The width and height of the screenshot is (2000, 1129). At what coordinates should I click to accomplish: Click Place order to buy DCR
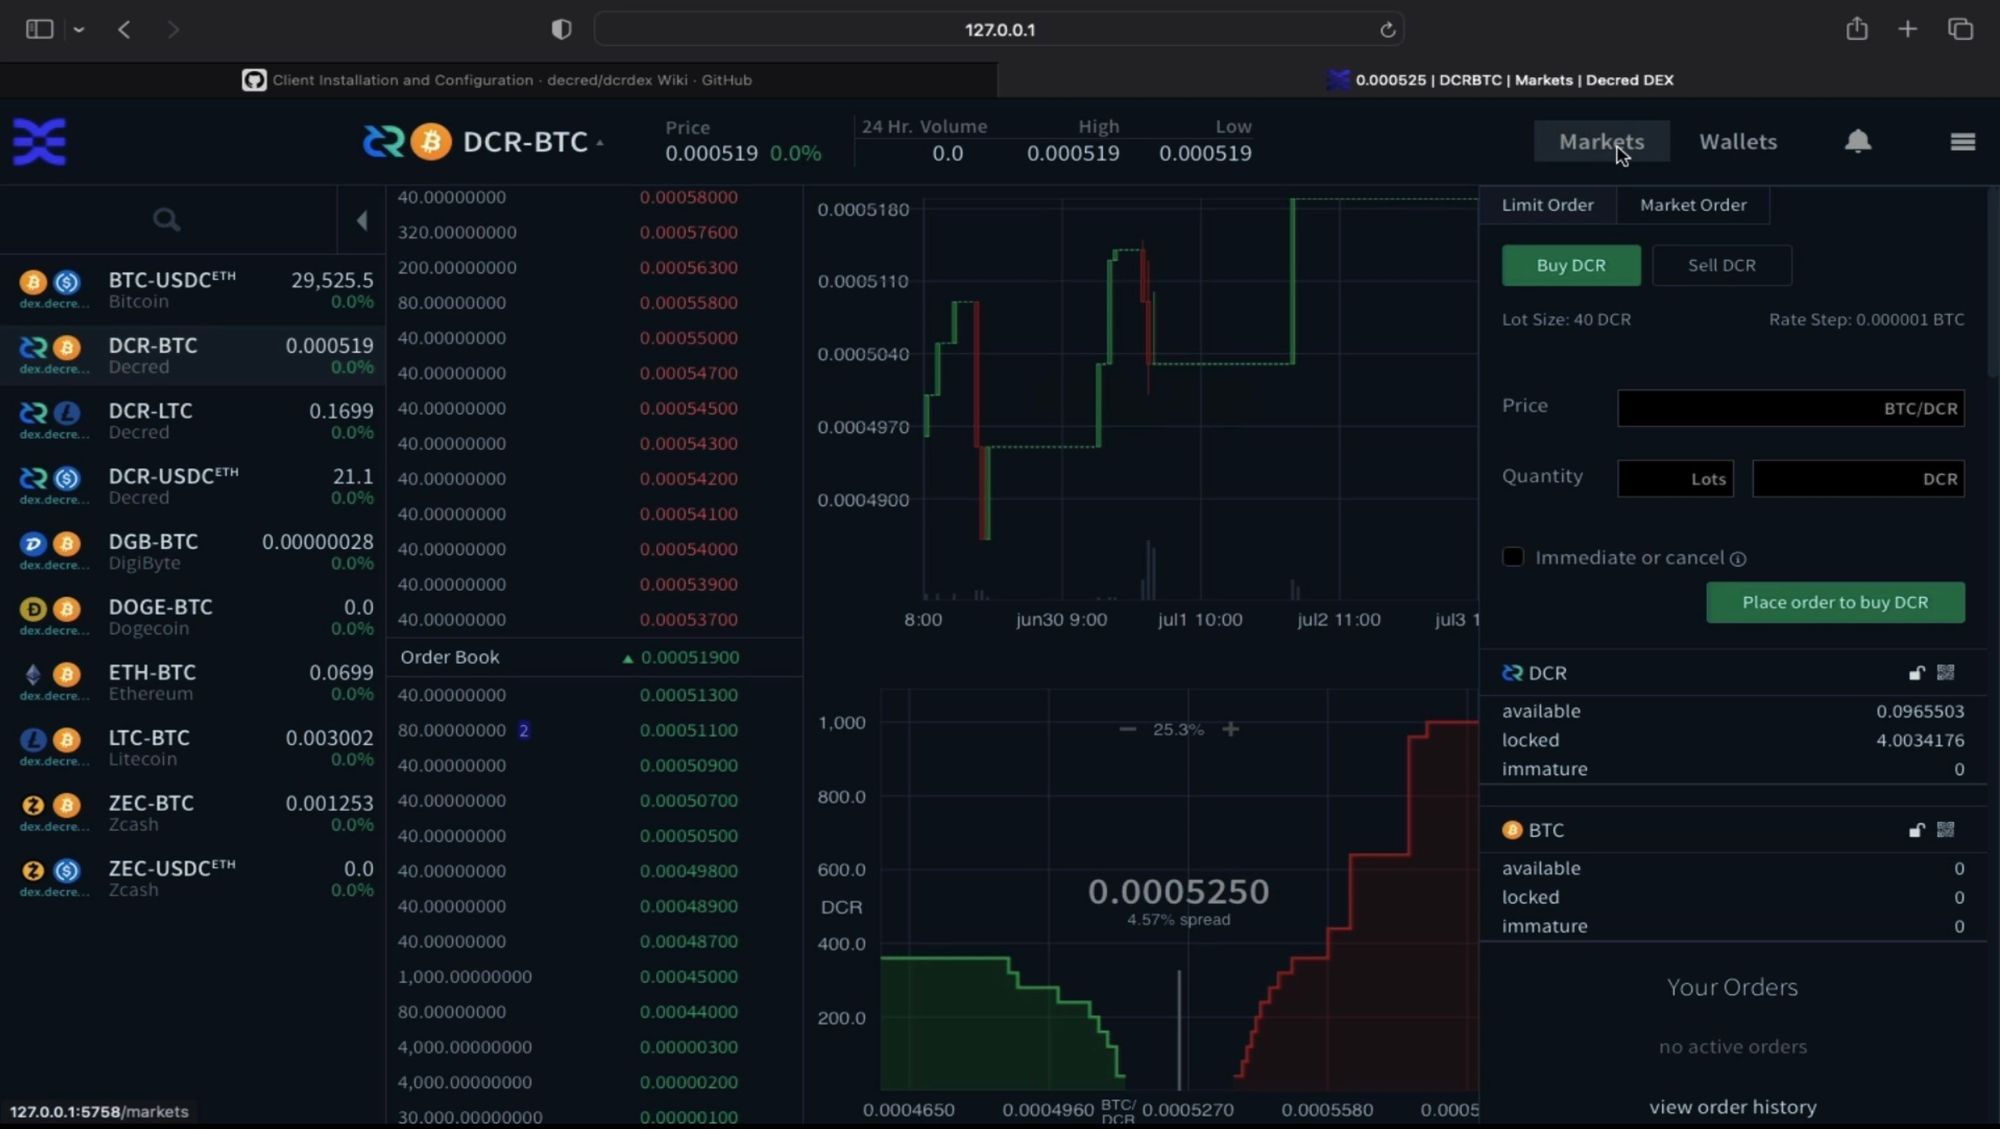click(1835, 602)
